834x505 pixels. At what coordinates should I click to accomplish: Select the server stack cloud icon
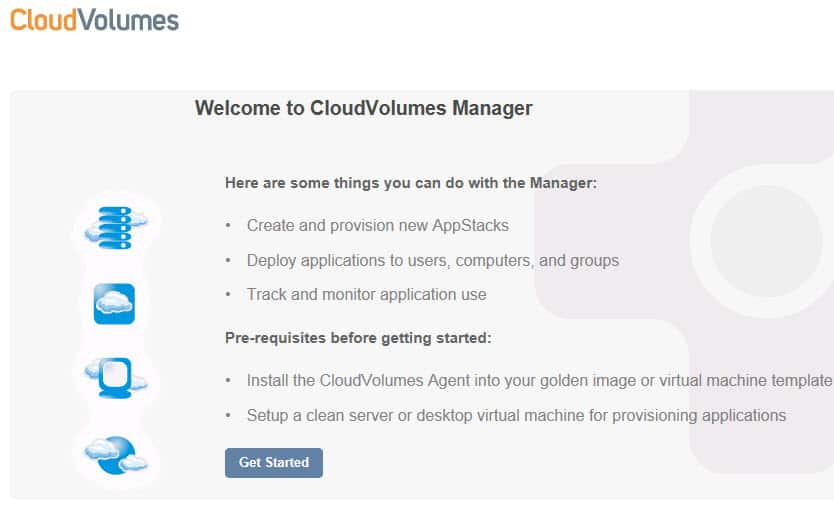(x=116, y=228)
